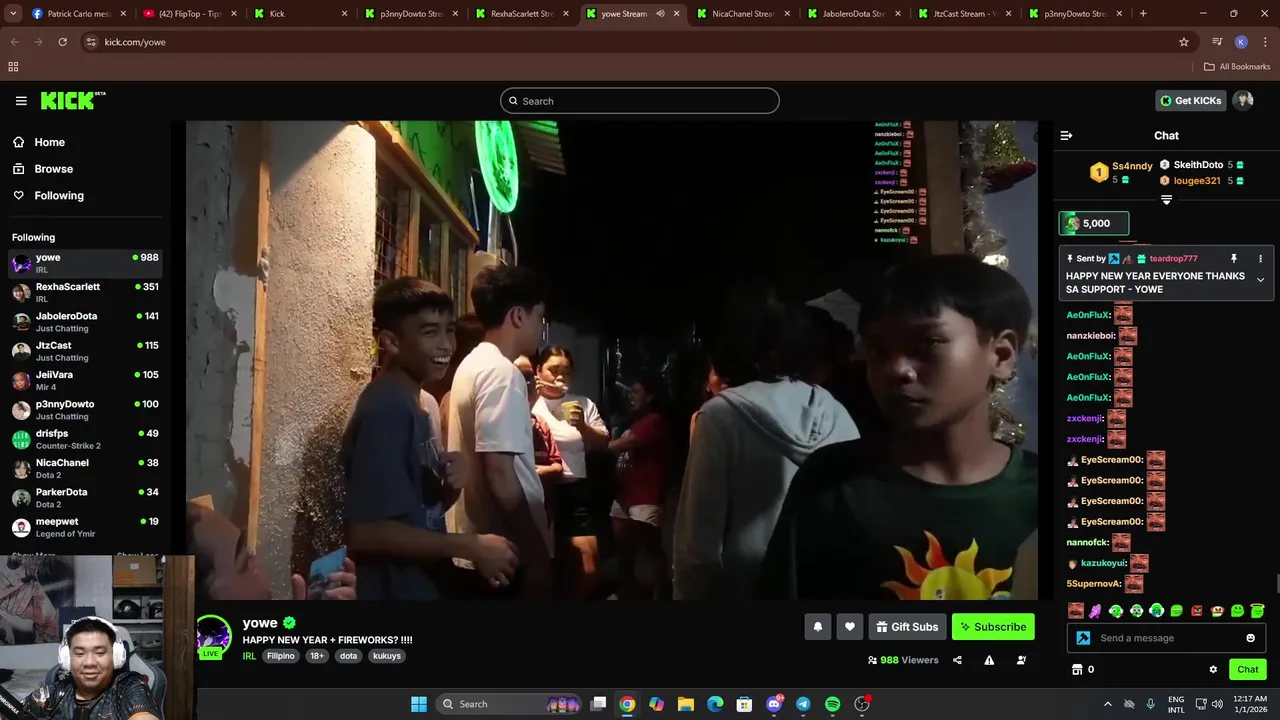Click the IRL category link
1280x720 pixels.
249,656
